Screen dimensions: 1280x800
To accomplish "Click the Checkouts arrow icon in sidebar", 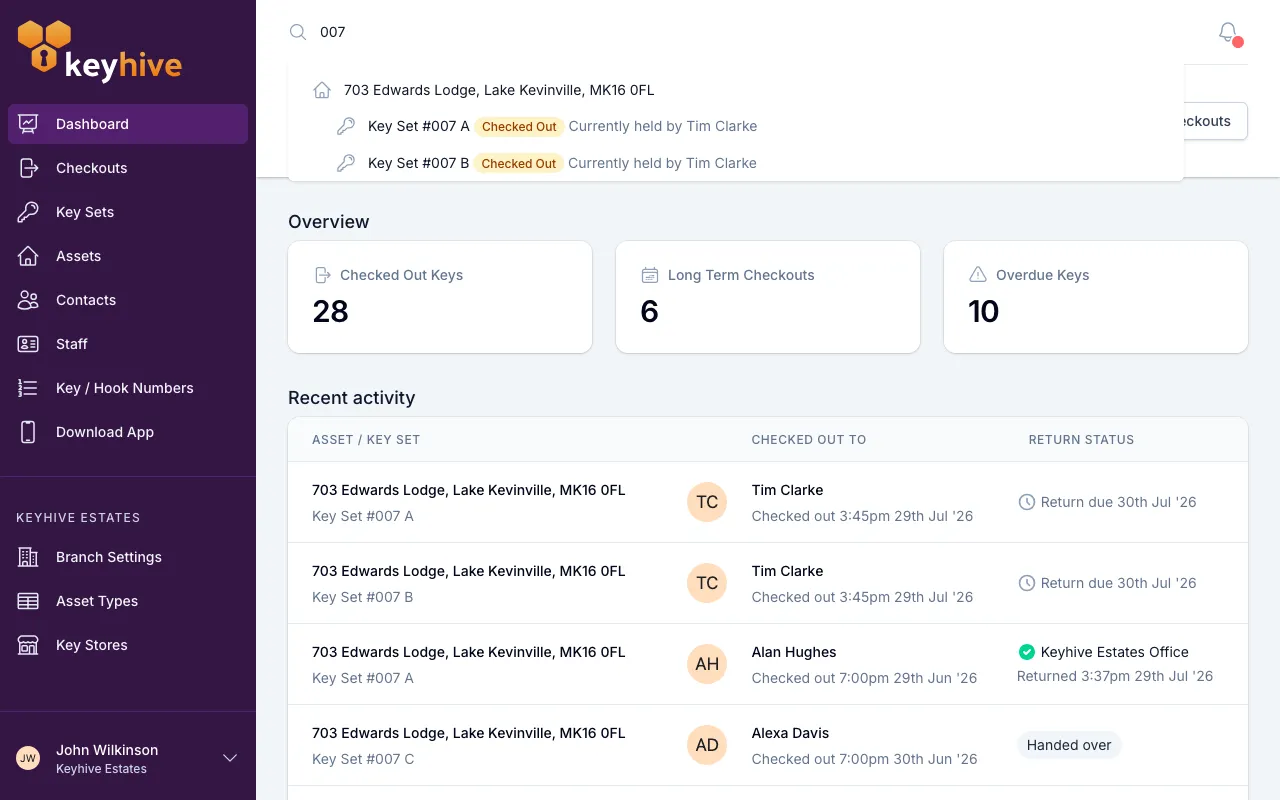I will coord(28,168).
